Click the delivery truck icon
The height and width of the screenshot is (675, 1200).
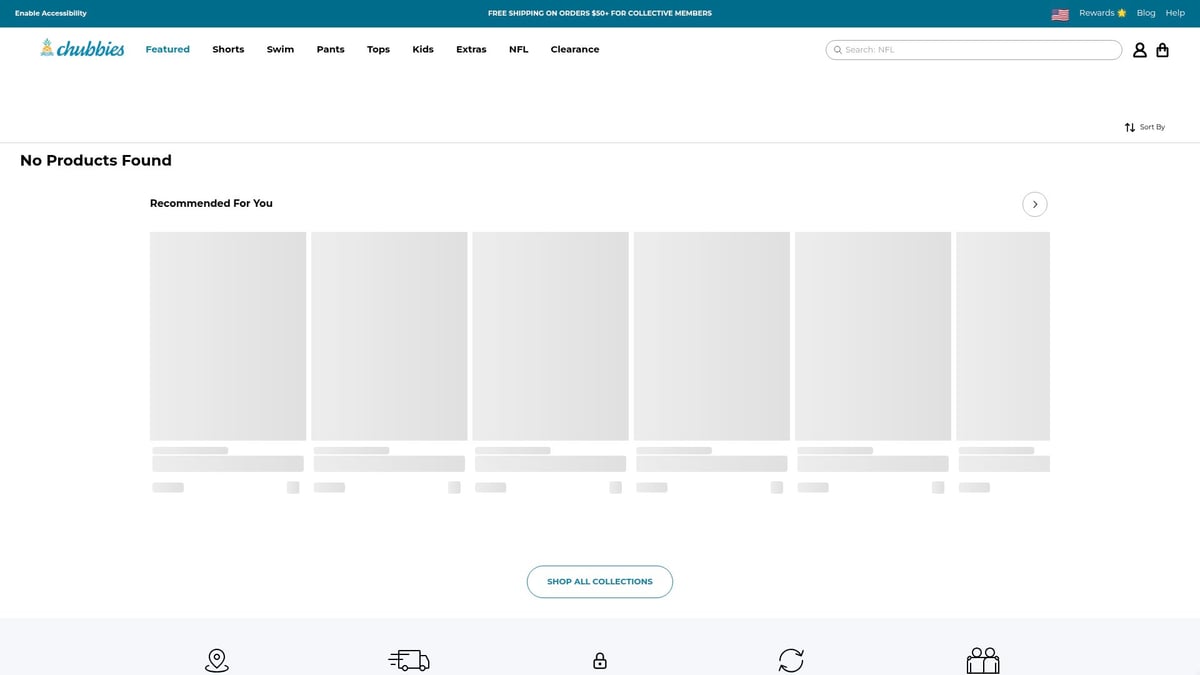(408, 660)
